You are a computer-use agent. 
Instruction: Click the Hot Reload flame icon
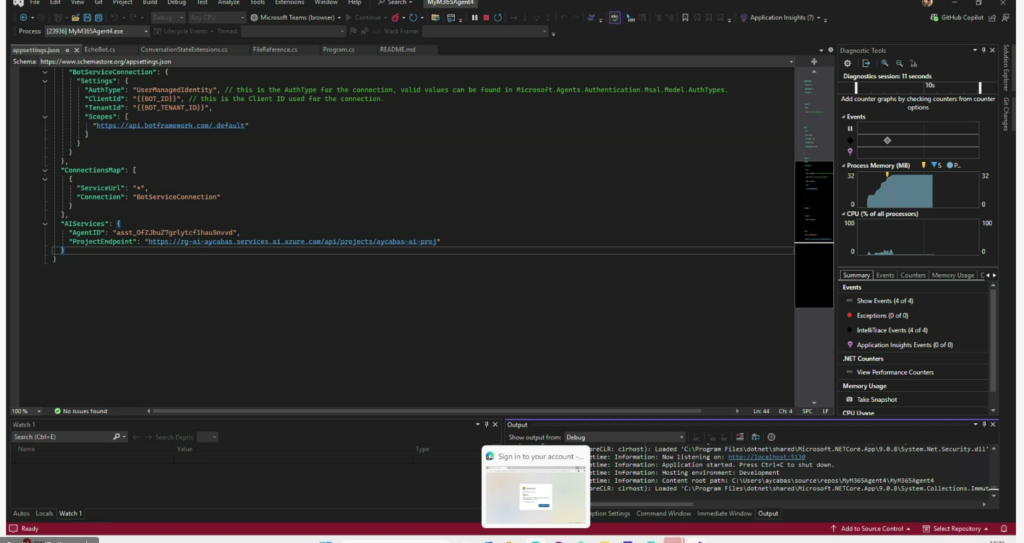[395, 18]
